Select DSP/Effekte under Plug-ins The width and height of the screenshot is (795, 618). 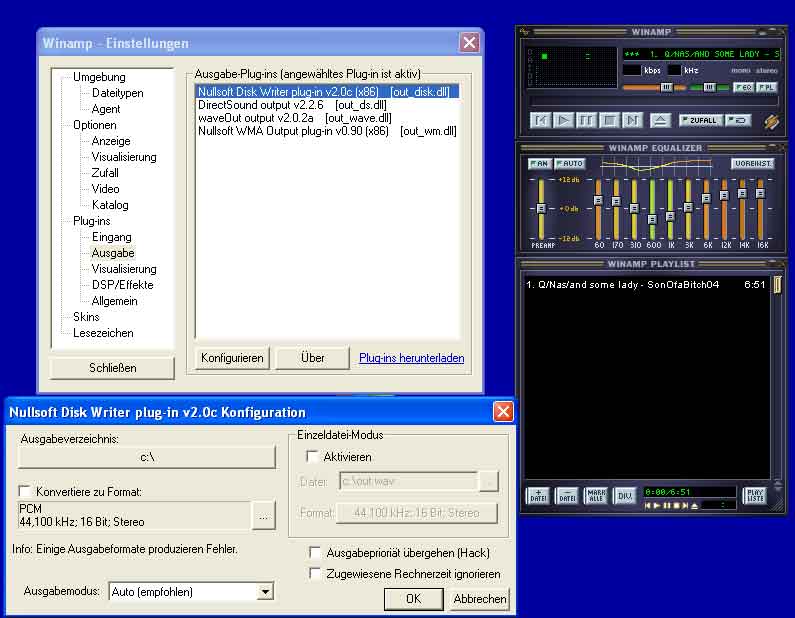(122, 285)
